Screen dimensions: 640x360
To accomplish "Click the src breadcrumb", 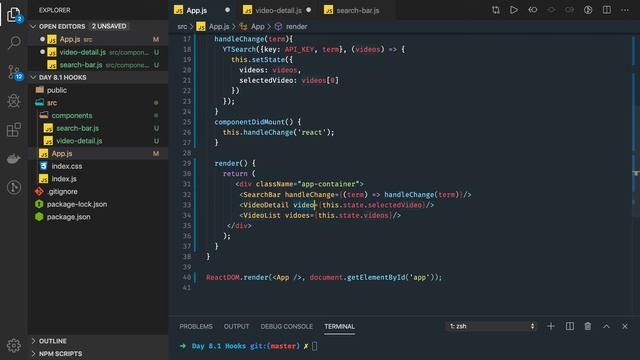I will point(182,27).
